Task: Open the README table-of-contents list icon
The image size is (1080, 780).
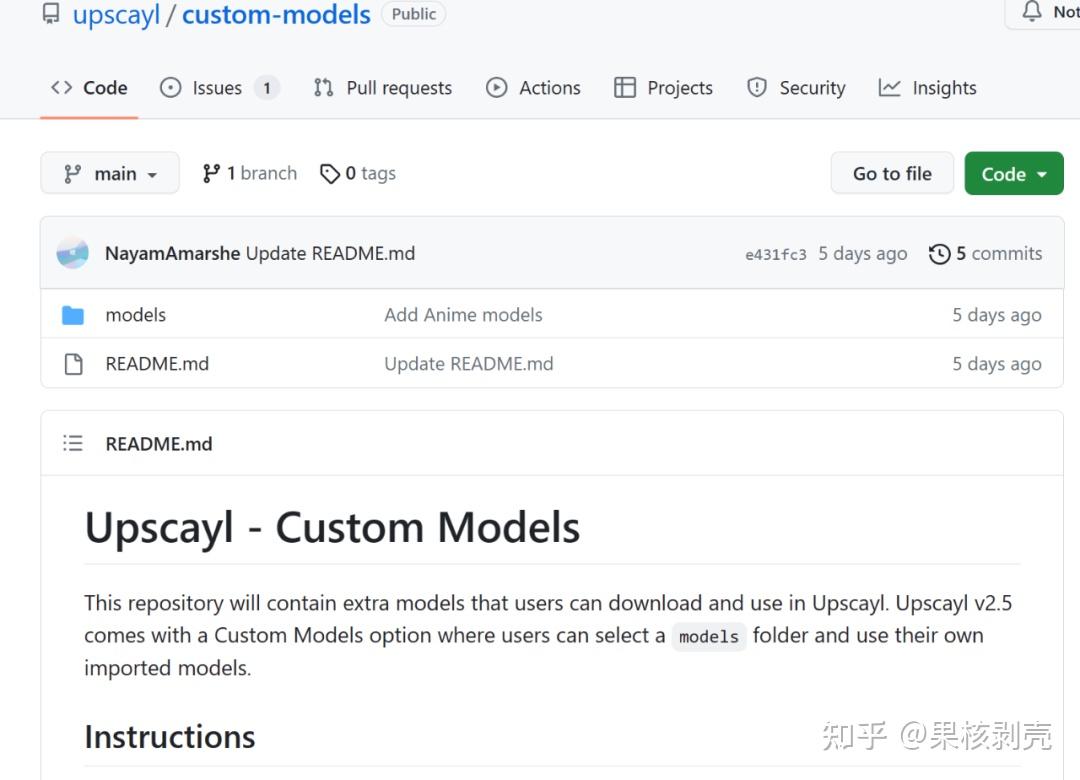Action: [x=72, y=443]
